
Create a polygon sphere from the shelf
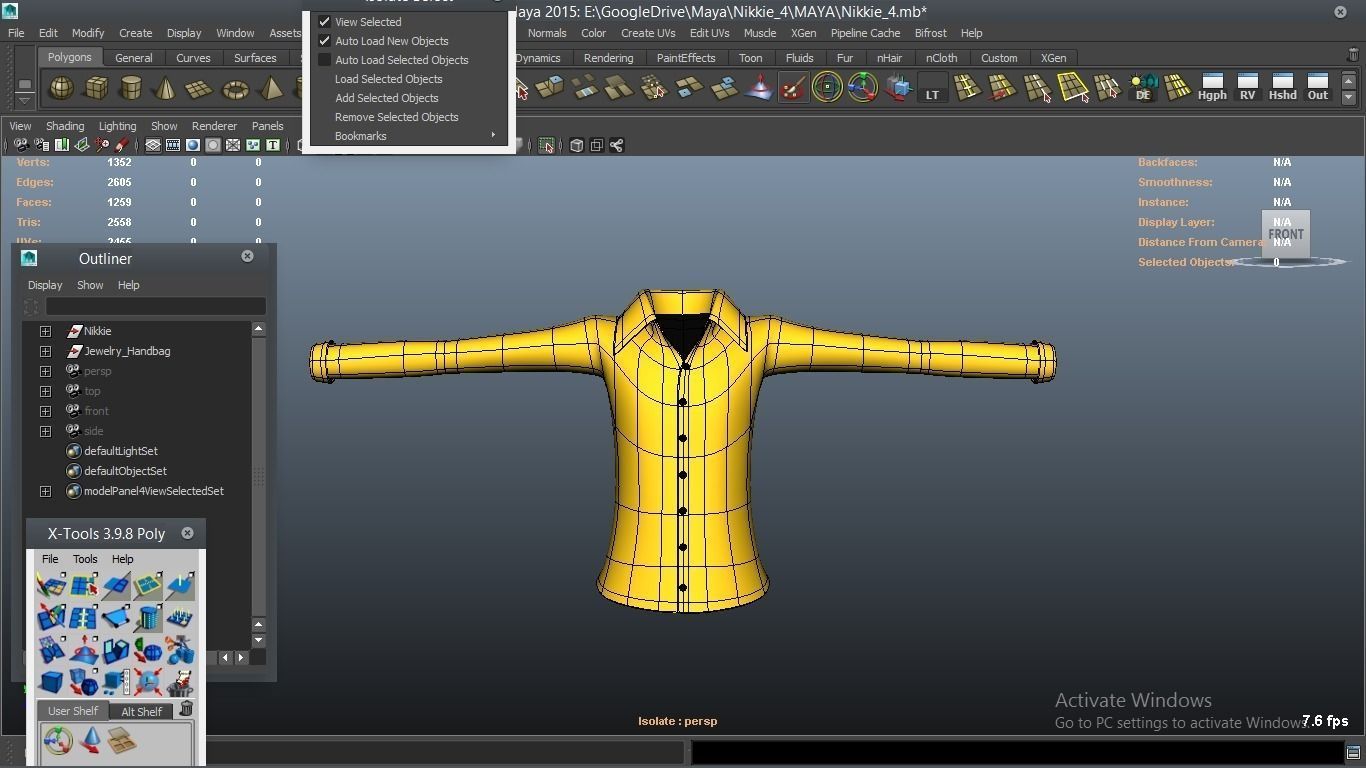click(x=62, y=89)
